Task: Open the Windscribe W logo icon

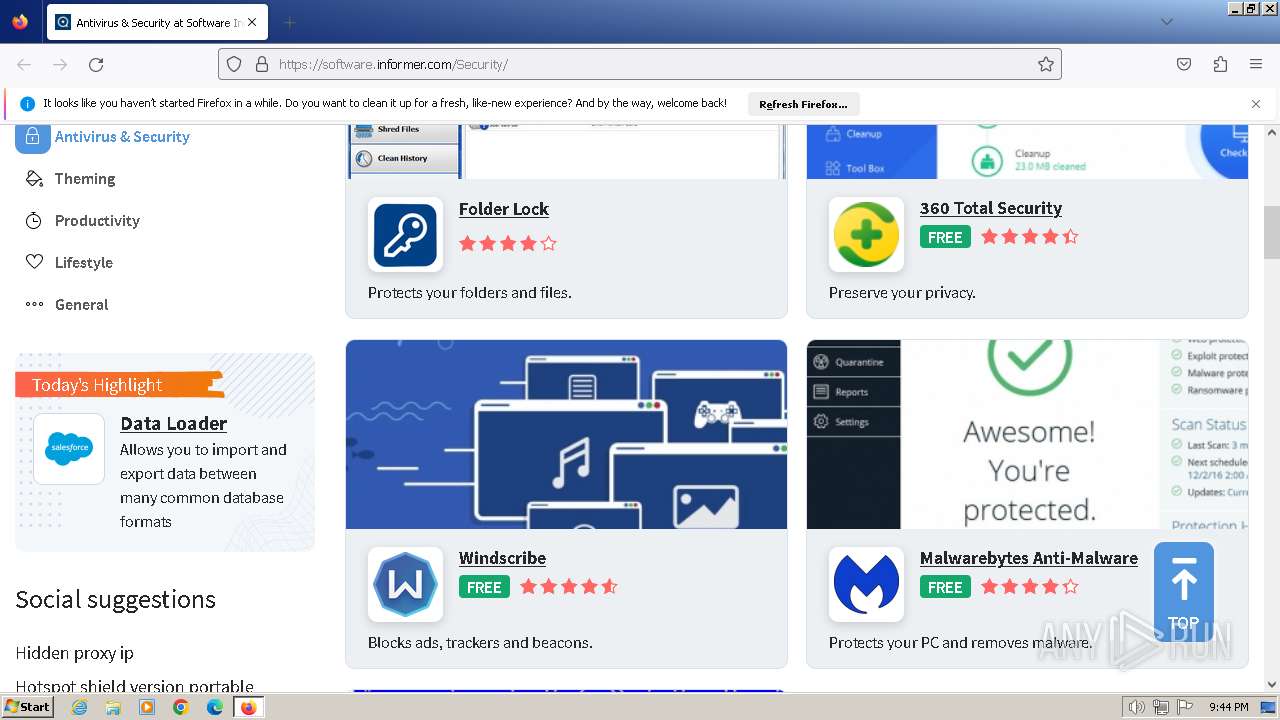Action: (x=405, y=584)
